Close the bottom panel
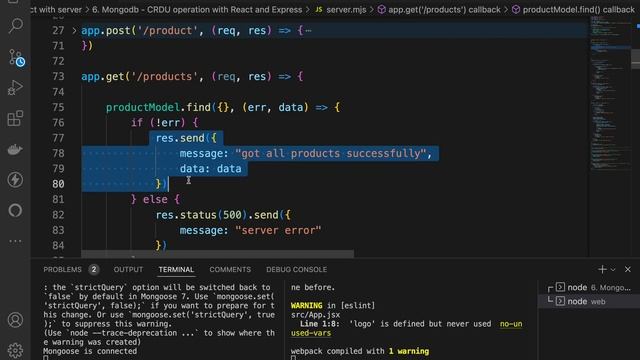This screenshot has height=360, width=640. pyautogui.click(x=628, y=269)
